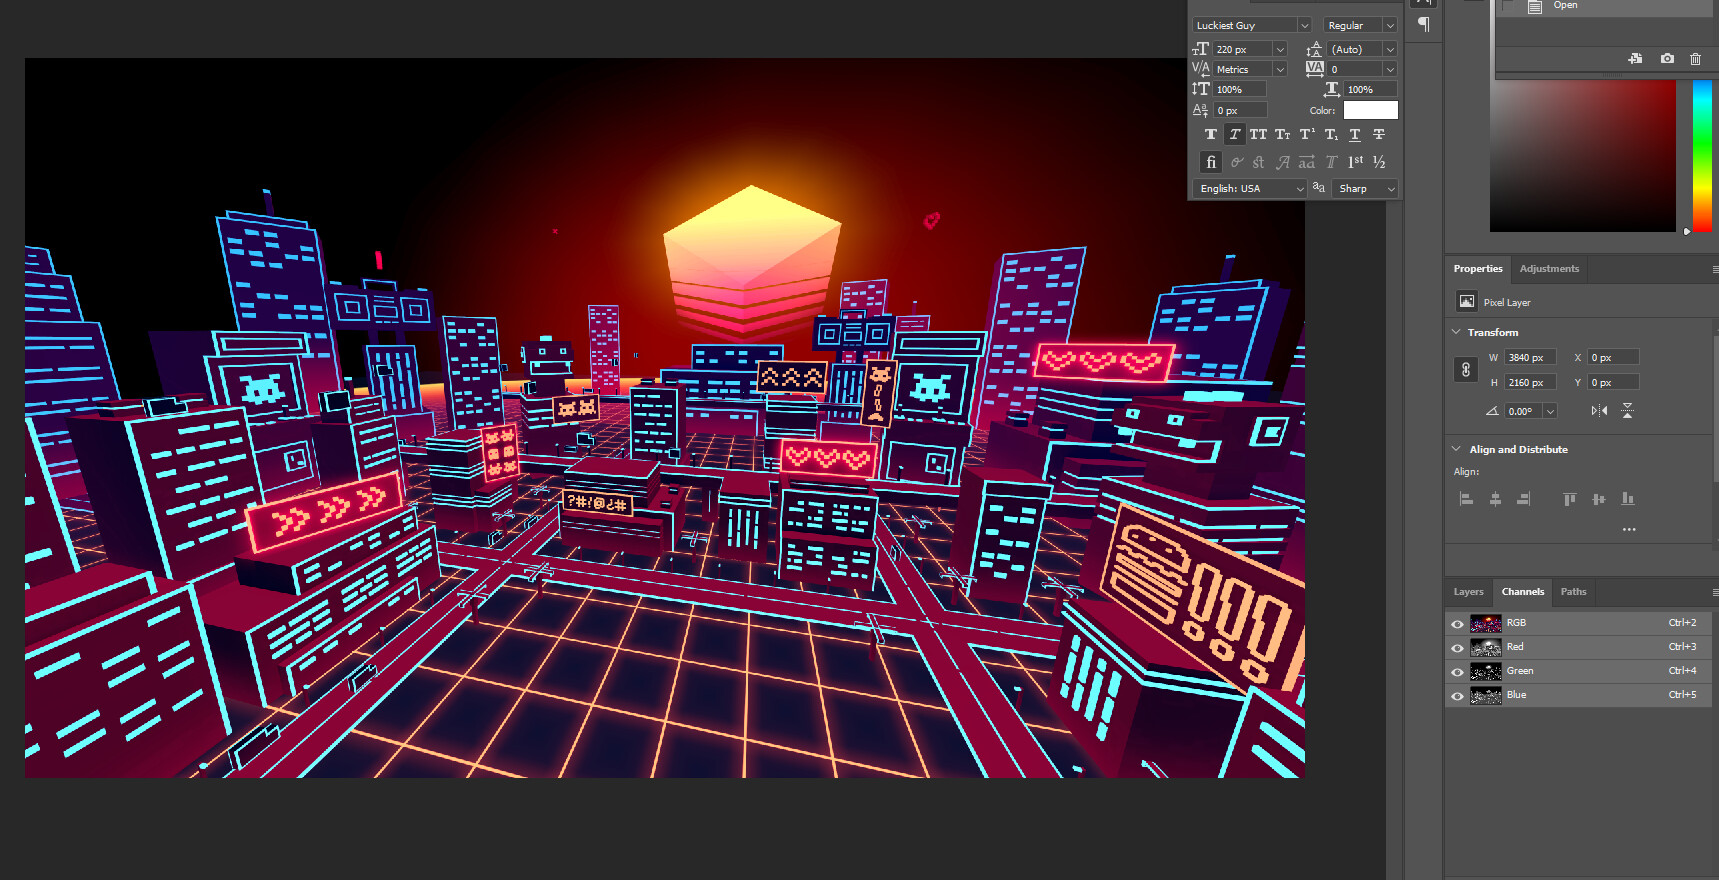Screen dimensions: 1719x880
Task: Click the Blue channel thumbnail
Action: (1486, 695)
